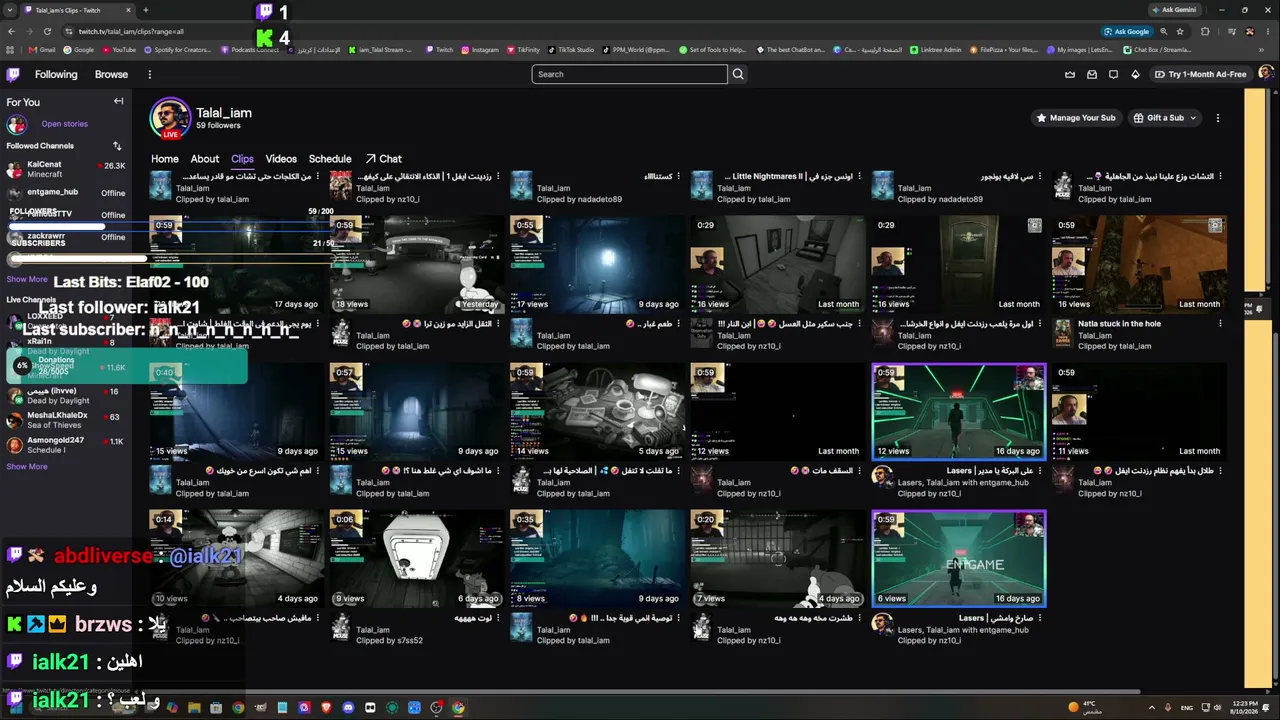Click the Chrome address bar URL
The height and width of the screenshot is (720, 1280).
131,31
